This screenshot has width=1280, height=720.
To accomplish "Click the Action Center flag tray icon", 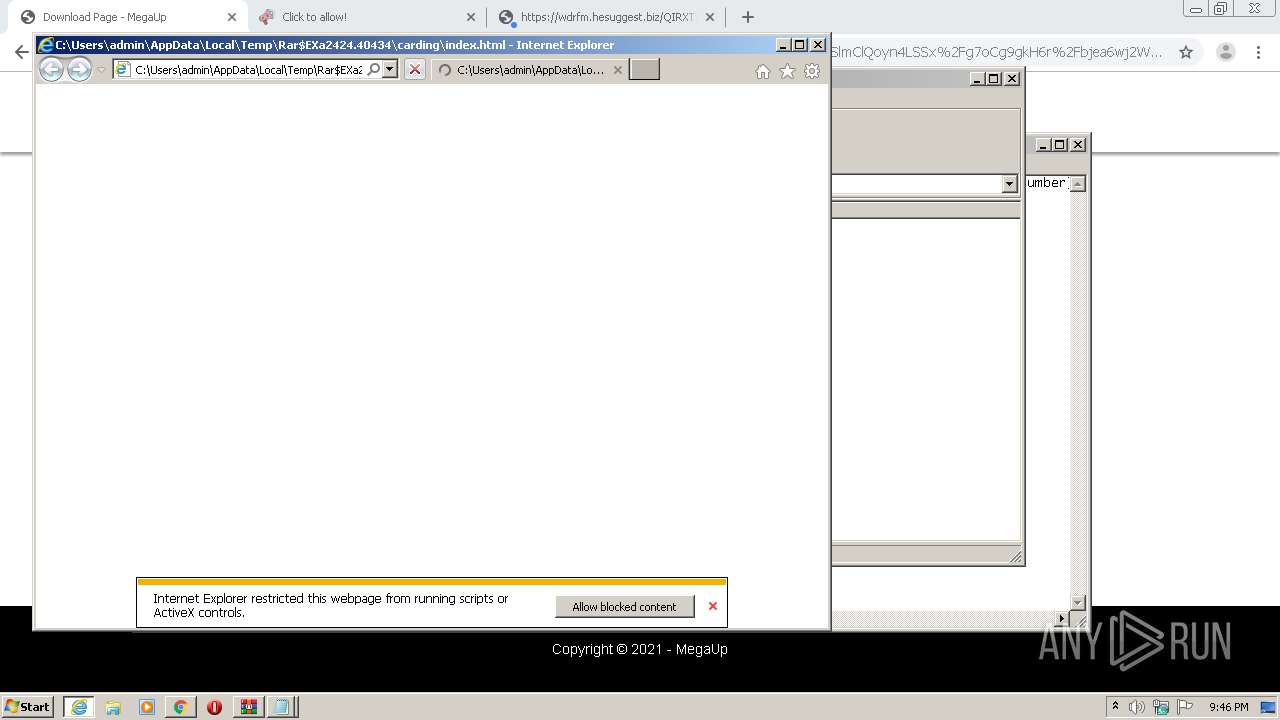I will (1185, 707).
